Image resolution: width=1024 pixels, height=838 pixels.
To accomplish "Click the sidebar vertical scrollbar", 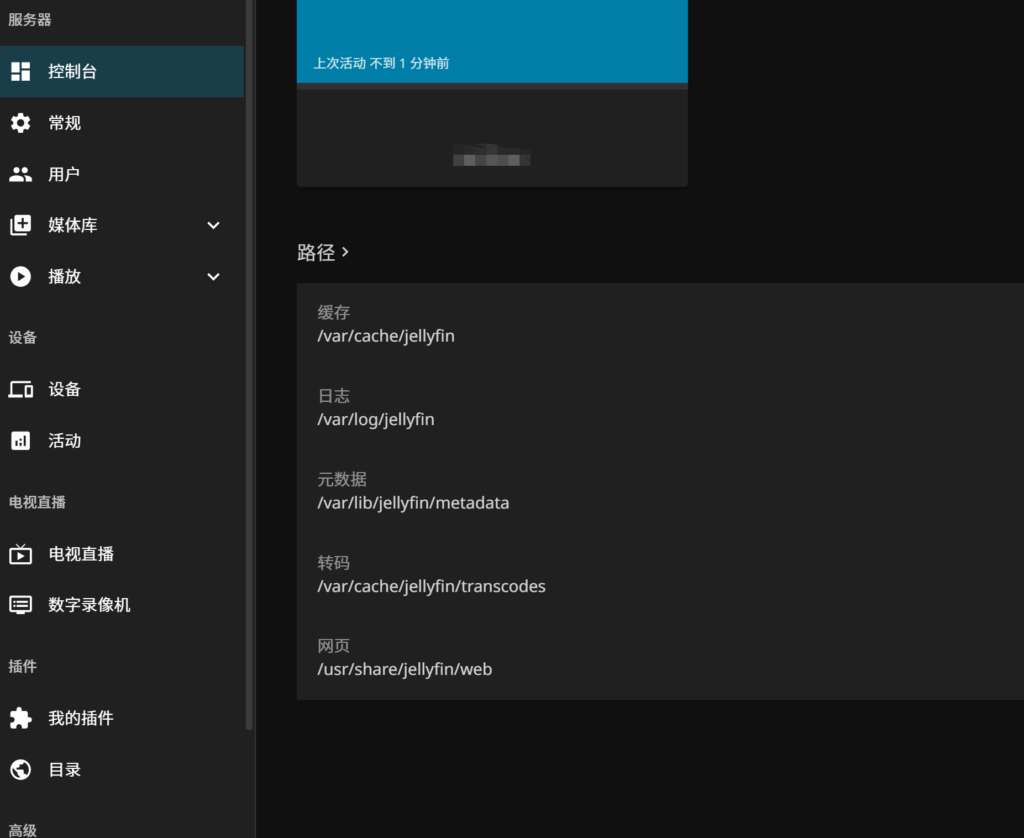I will [249, 360].
